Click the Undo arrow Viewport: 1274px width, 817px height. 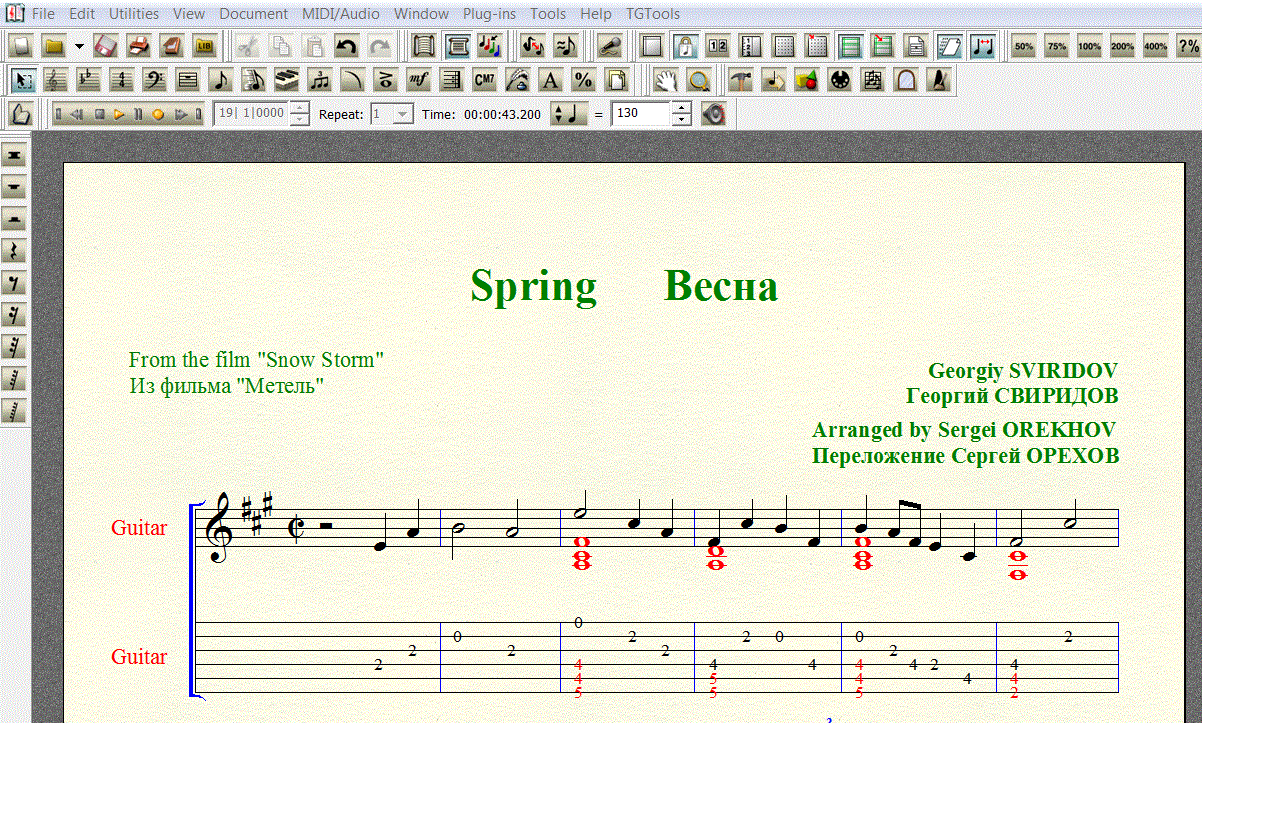[x=346, y=45]
